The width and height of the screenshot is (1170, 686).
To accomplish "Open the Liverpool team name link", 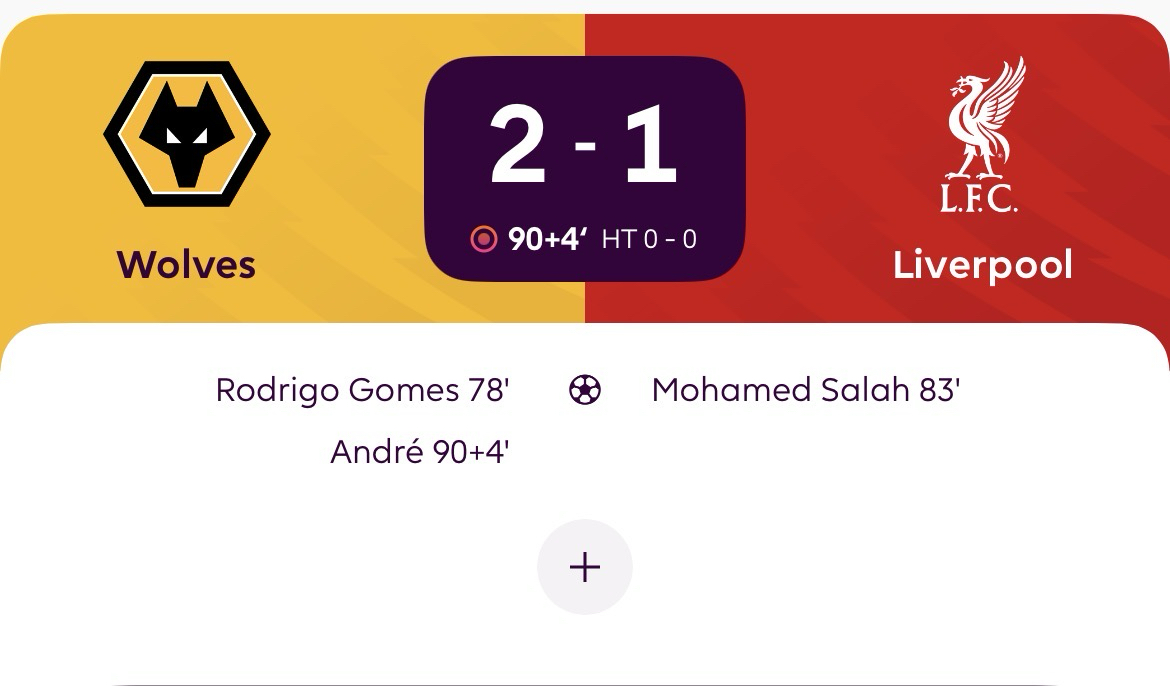I will pyautogui.click(x=982, y=265).
